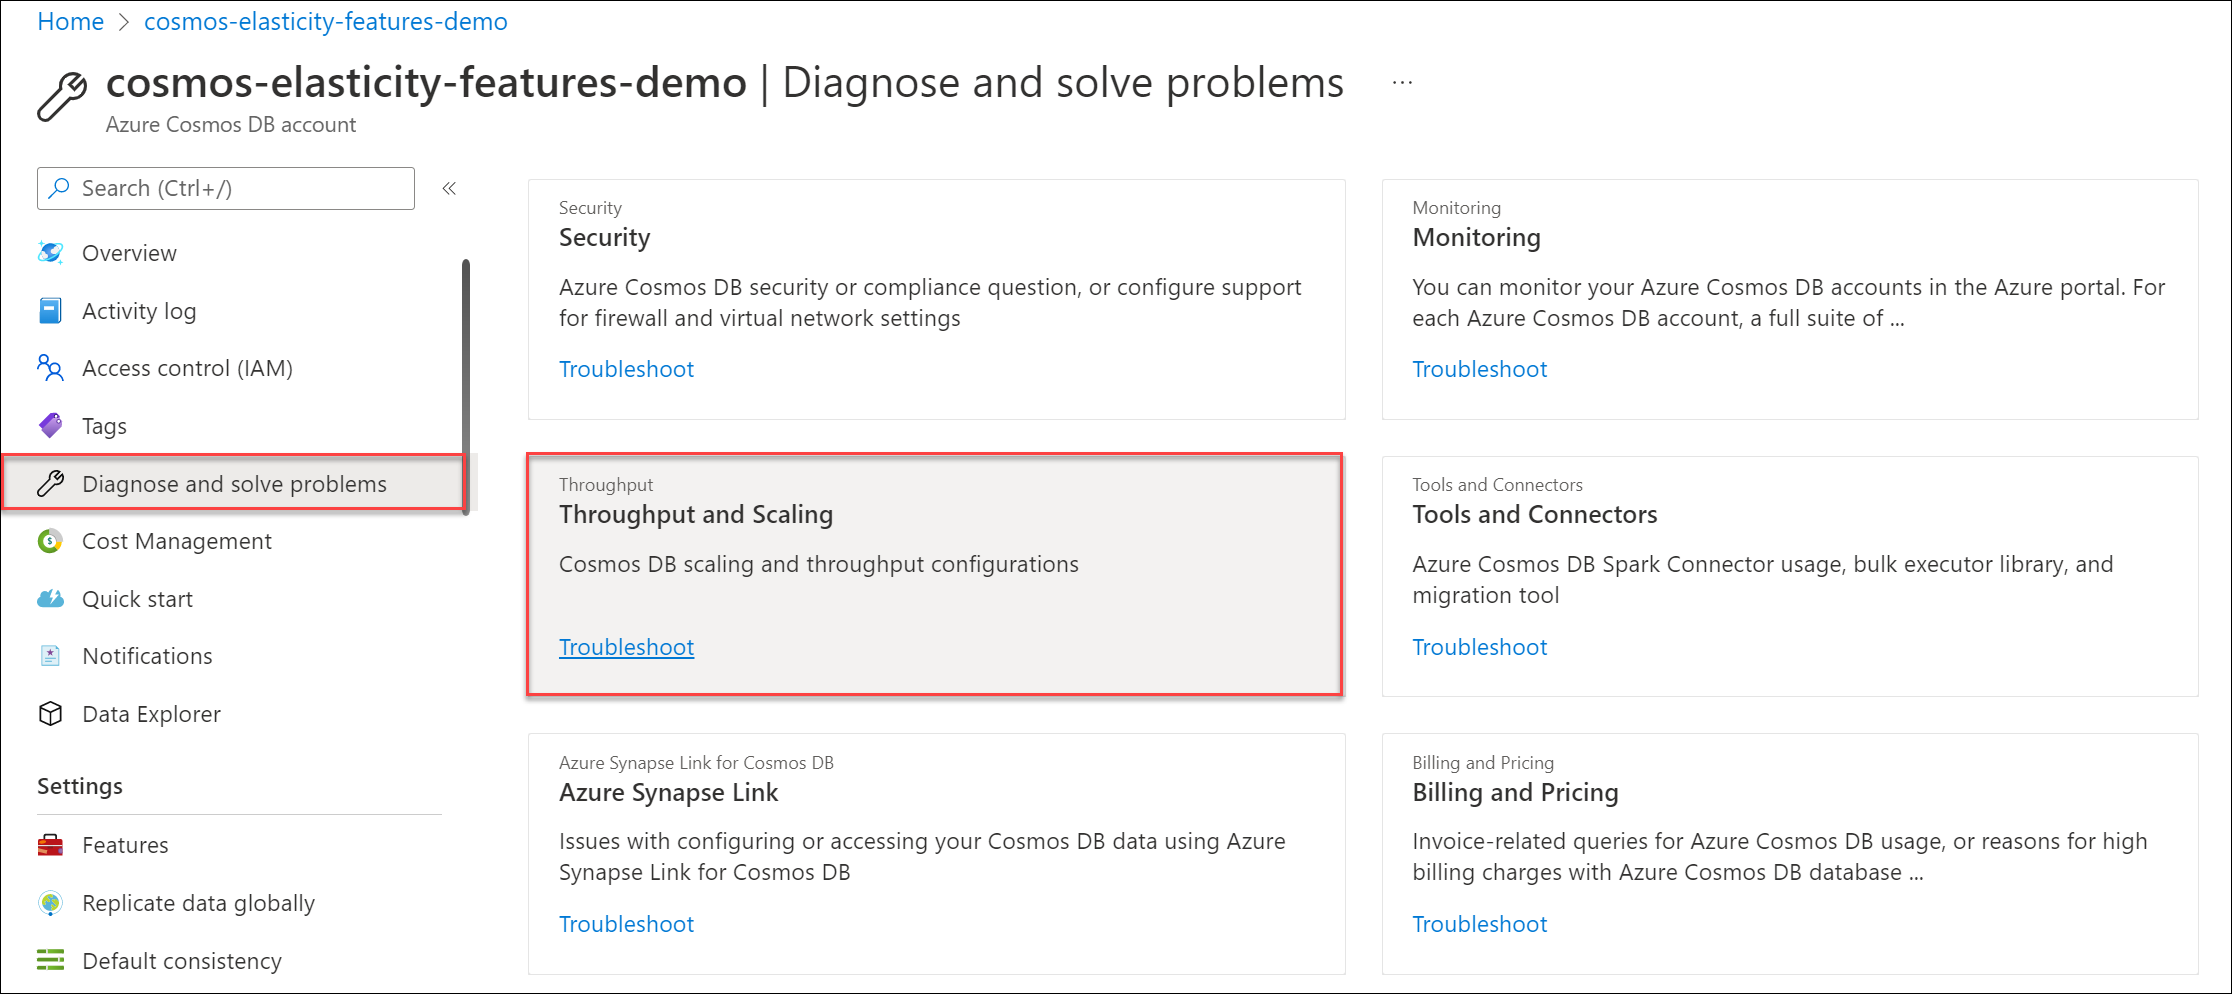Viewport: 2232px width, 994px height.
Task: Click Troubleshoot under Billing and Pricing
Action: click(1479, 924)
